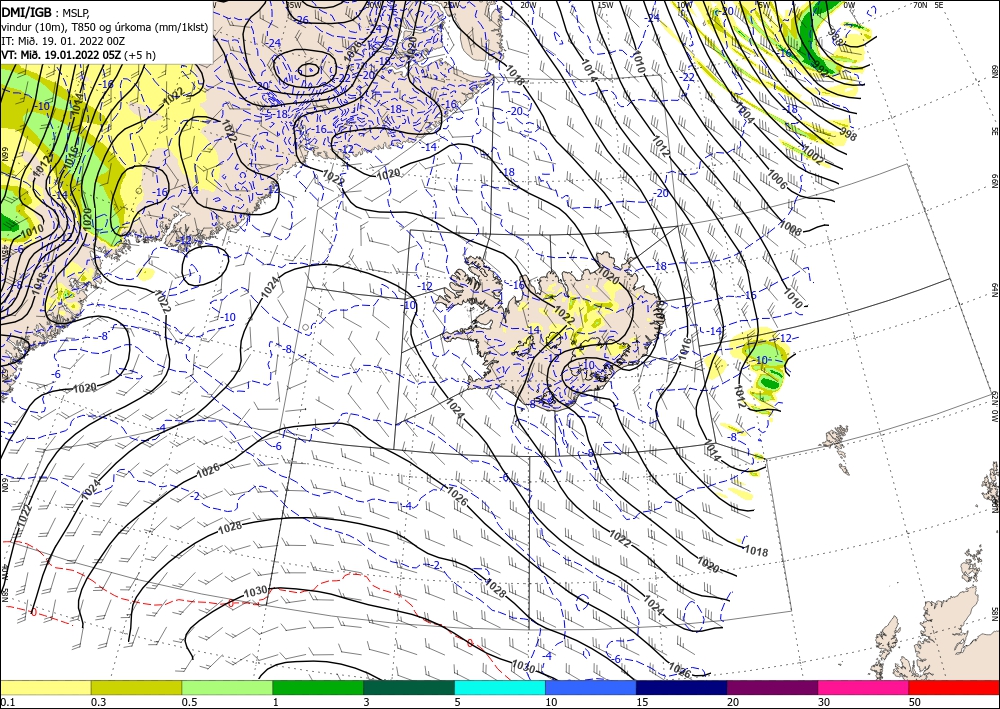Click the '15W' longitude label at top
Screen dimensions: 1000x709
click(x=605, y=5)
